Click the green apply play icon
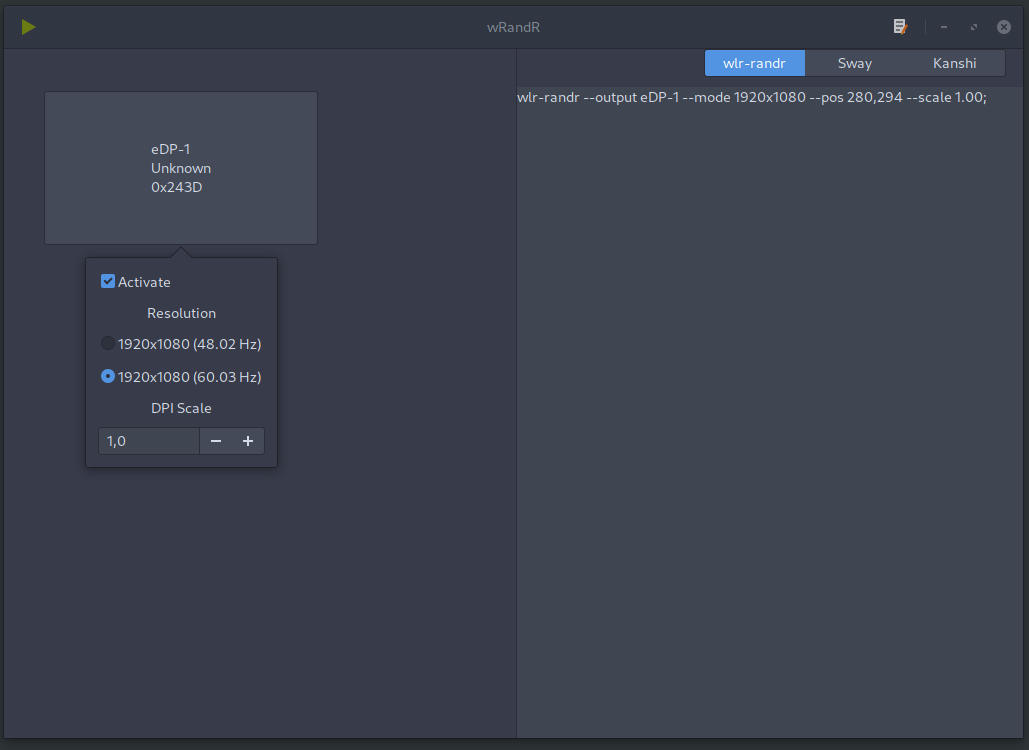1029x750 pixels. point(28,27)
